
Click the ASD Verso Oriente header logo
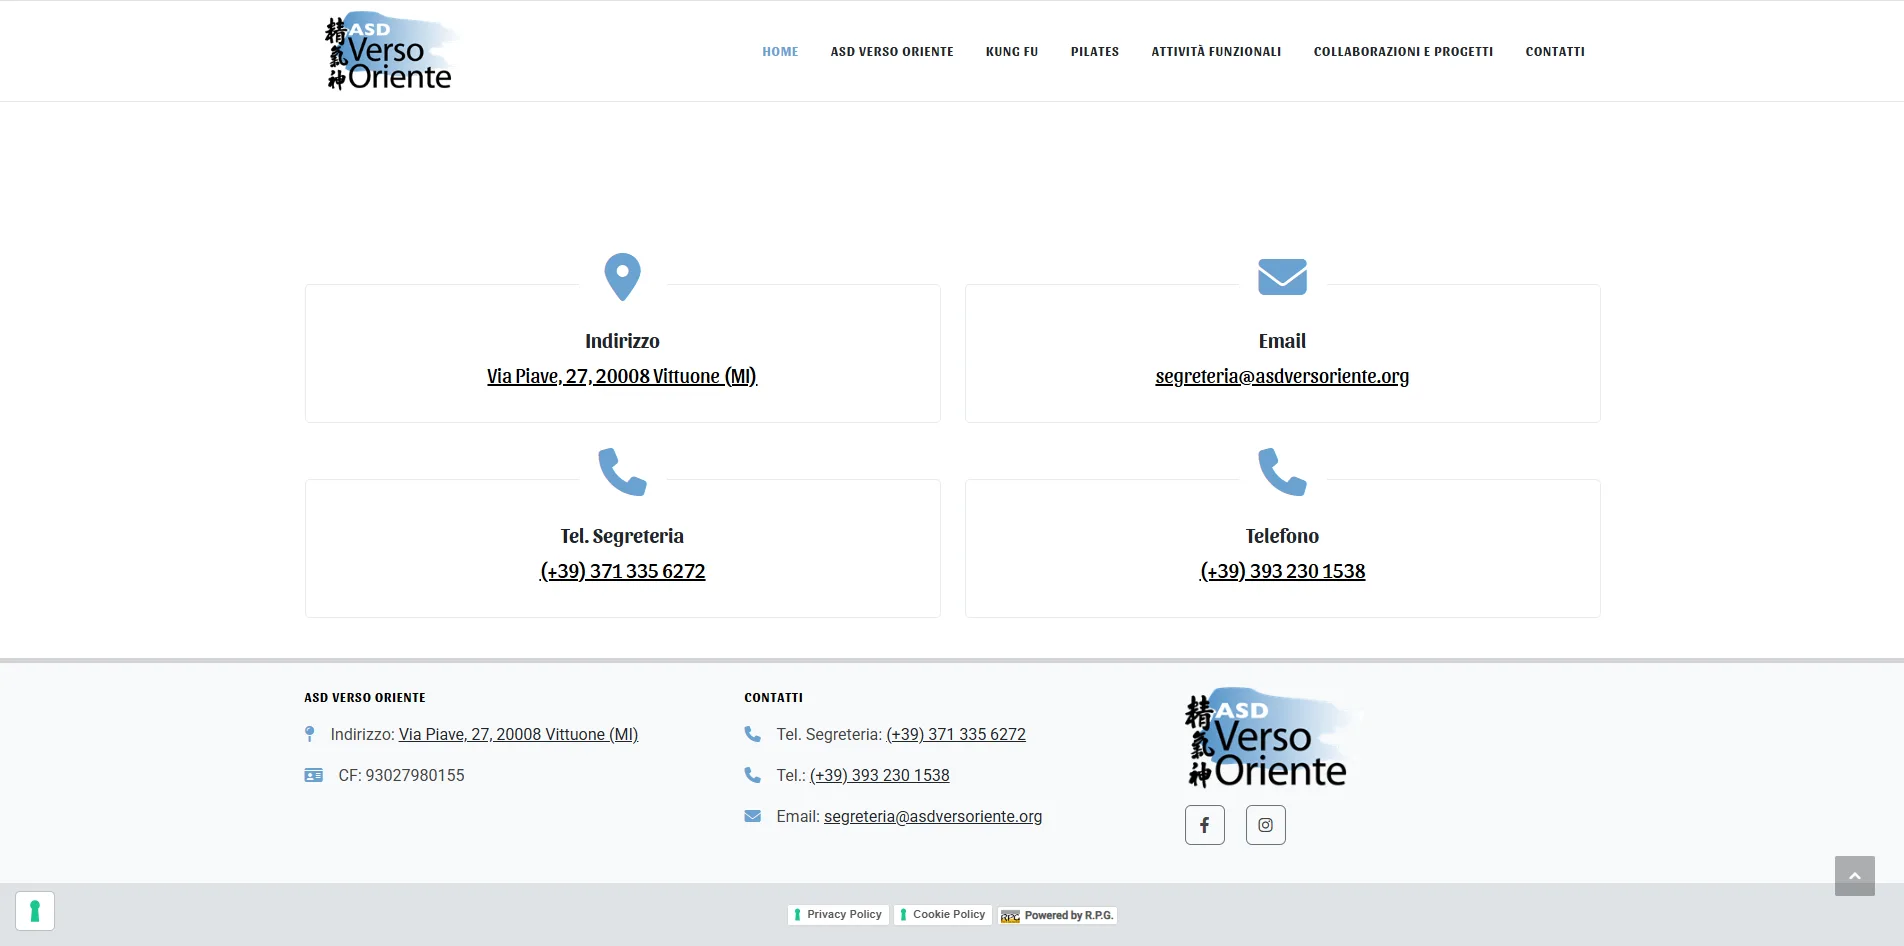click(391, 51)
